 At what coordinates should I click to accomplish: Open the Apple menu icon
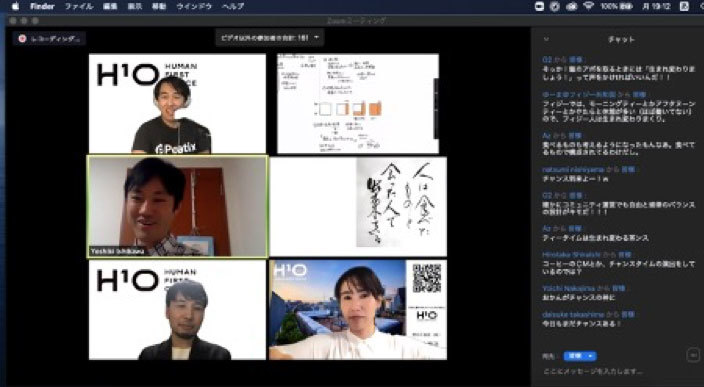(x=16, y=6)
